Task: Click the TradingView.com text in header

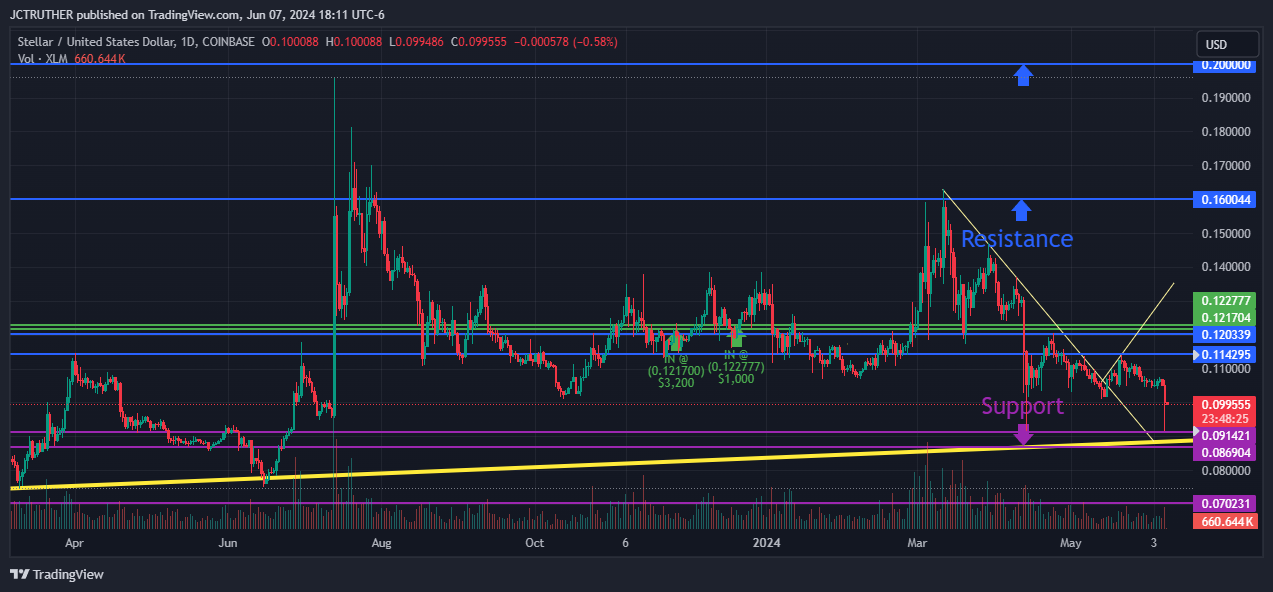Action: 193,14
